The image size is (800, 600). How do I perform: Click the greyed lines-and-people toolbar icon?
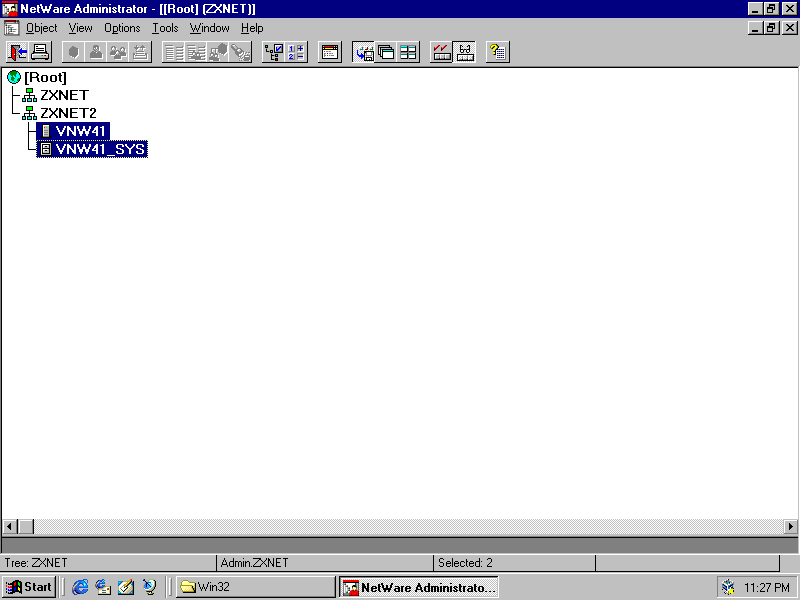point(196,52)
